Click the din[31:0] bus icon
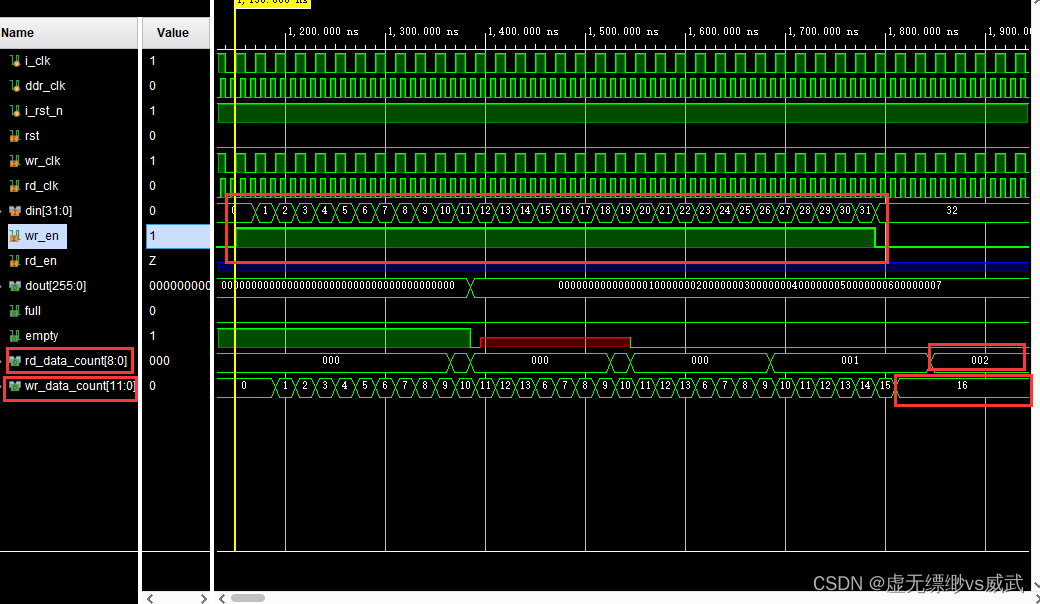This screenshot has width=1040, height=604. [15, 211]
